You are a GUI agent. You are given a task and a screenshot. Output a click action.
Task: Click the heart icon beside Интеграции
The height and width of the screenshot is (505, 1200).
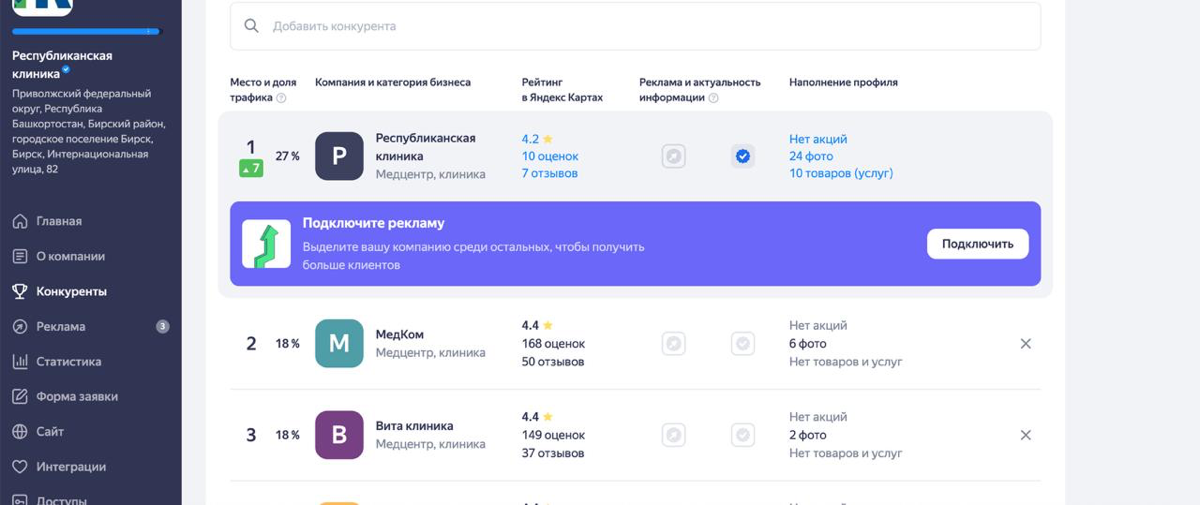click(x=19, y=466)
